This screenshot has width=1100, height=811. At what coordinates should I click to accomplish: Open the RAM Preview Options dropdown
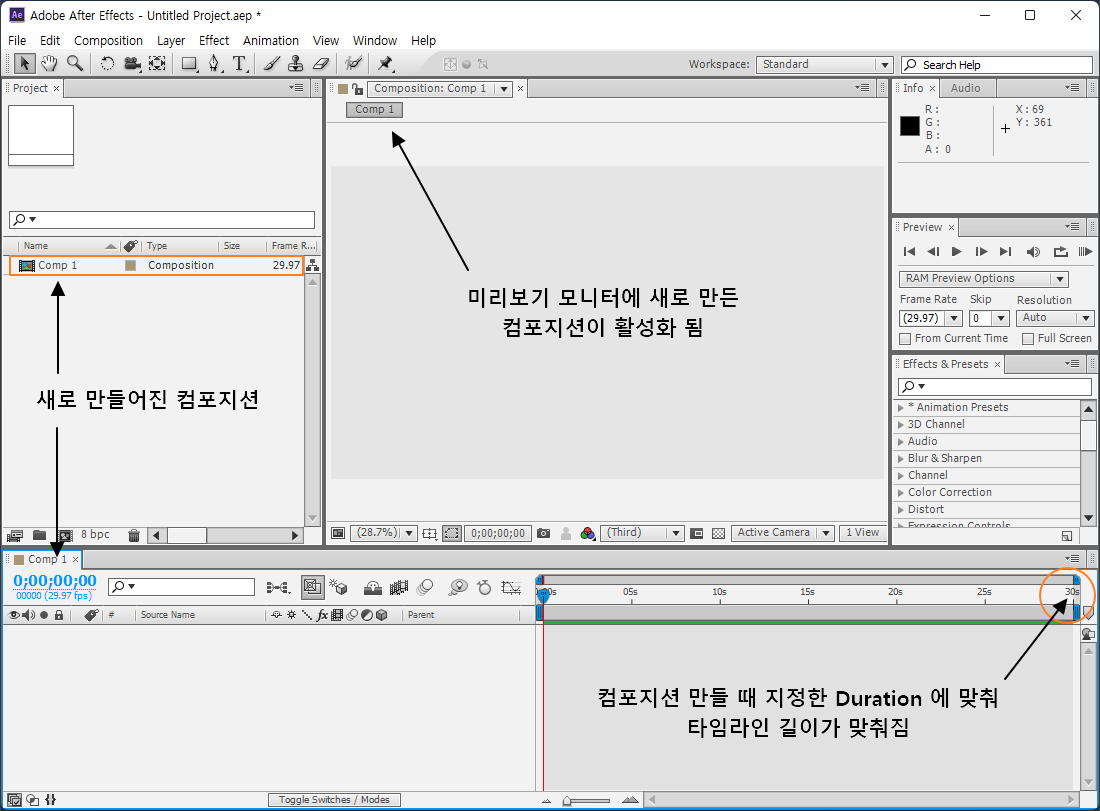coord(983,279)
